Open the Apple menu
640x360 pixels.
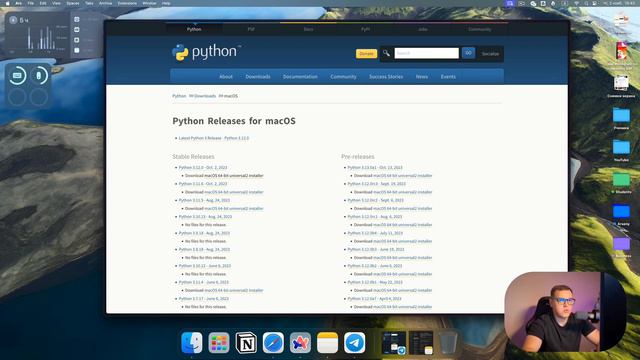tap(7, 3)
